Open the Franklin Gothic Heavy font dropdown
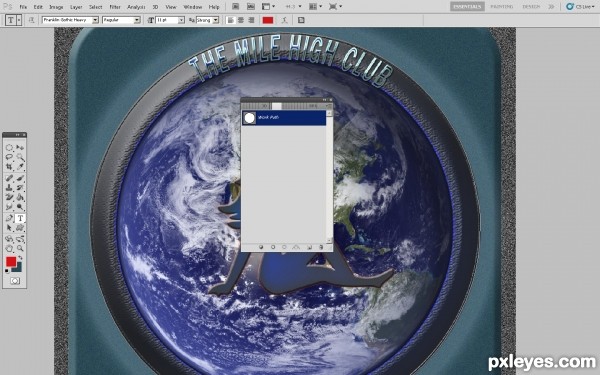The width and height of the screenshot is (600, 375). (95, 20)
